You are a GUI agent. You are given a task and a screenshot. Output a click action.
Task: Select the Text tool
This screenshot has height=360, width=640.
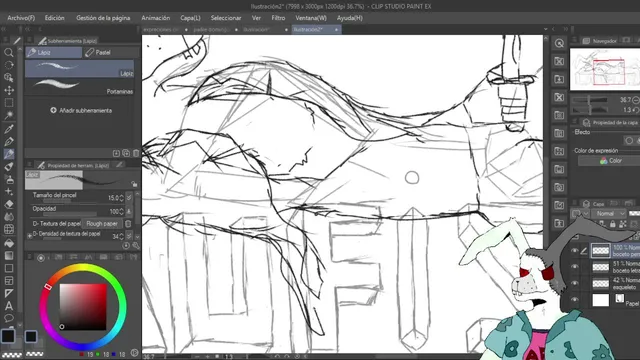click(x=9, y=306)
